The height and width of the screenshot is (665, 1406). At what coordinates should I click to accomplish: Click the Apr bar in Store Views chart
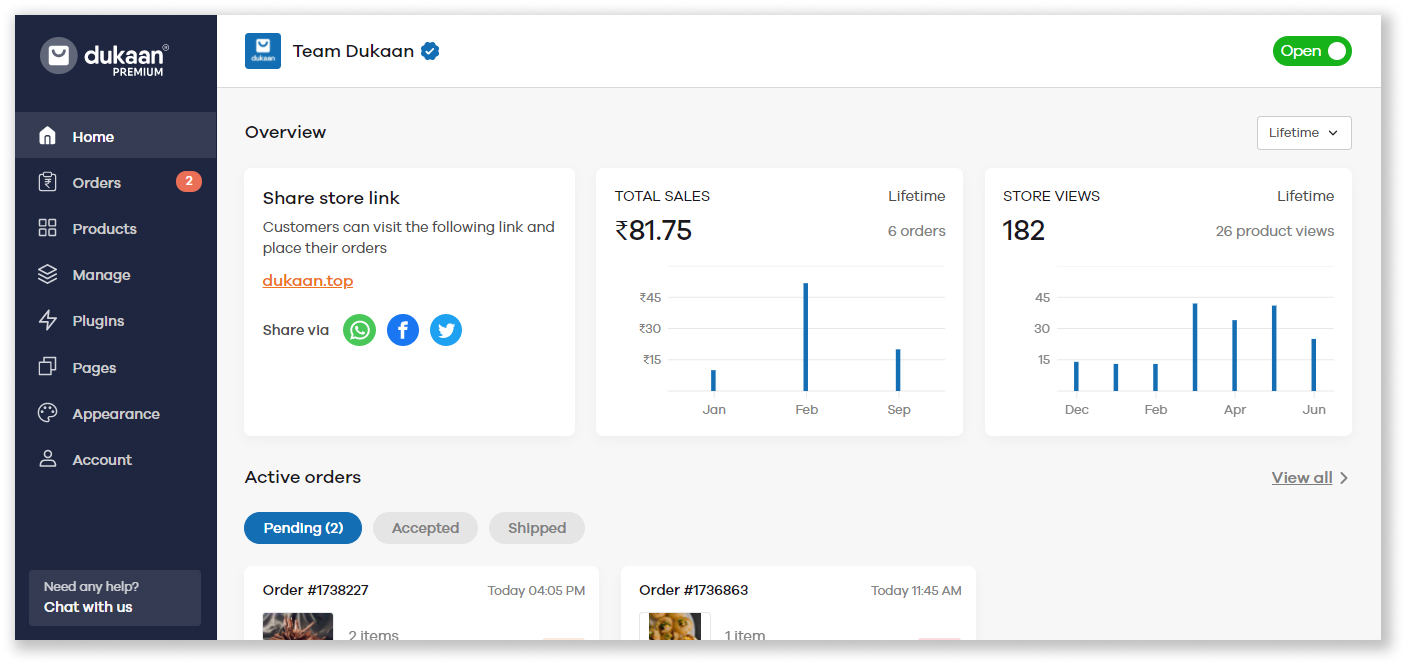point(1235,355)
